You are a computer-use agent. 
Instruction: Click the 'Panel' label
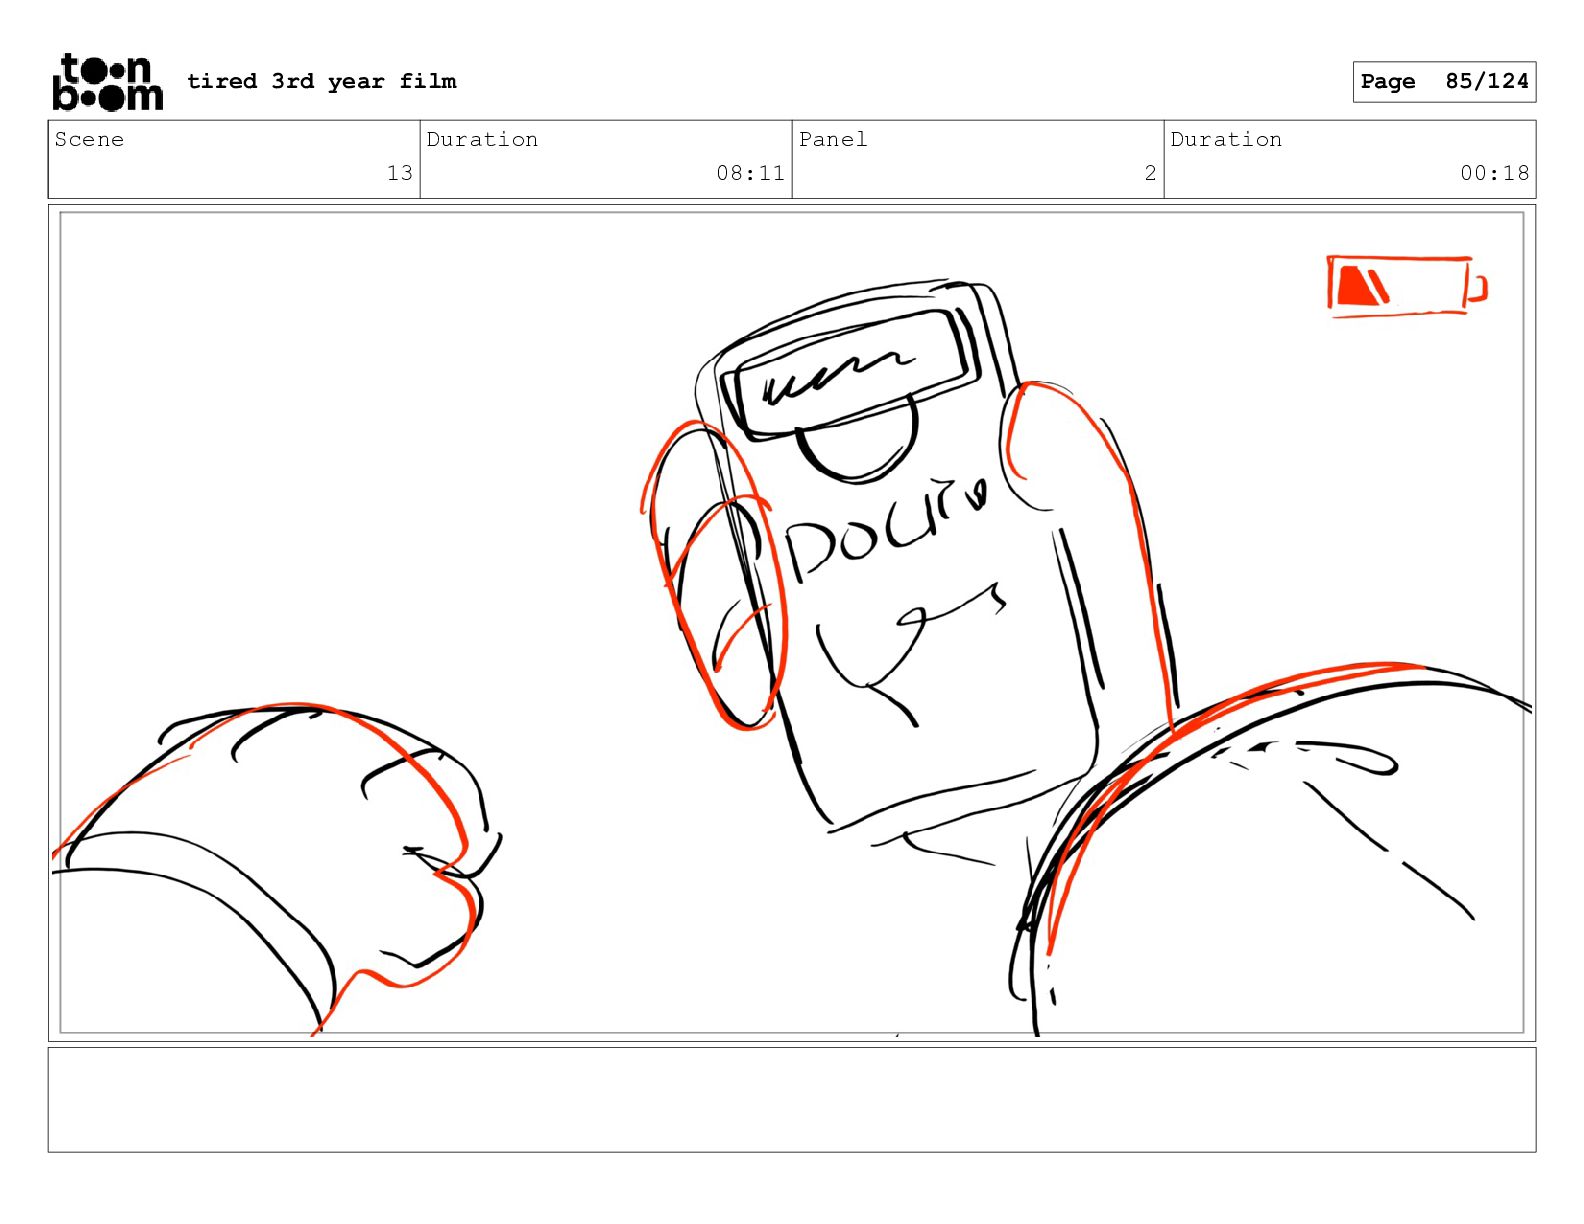coord(833,139)
